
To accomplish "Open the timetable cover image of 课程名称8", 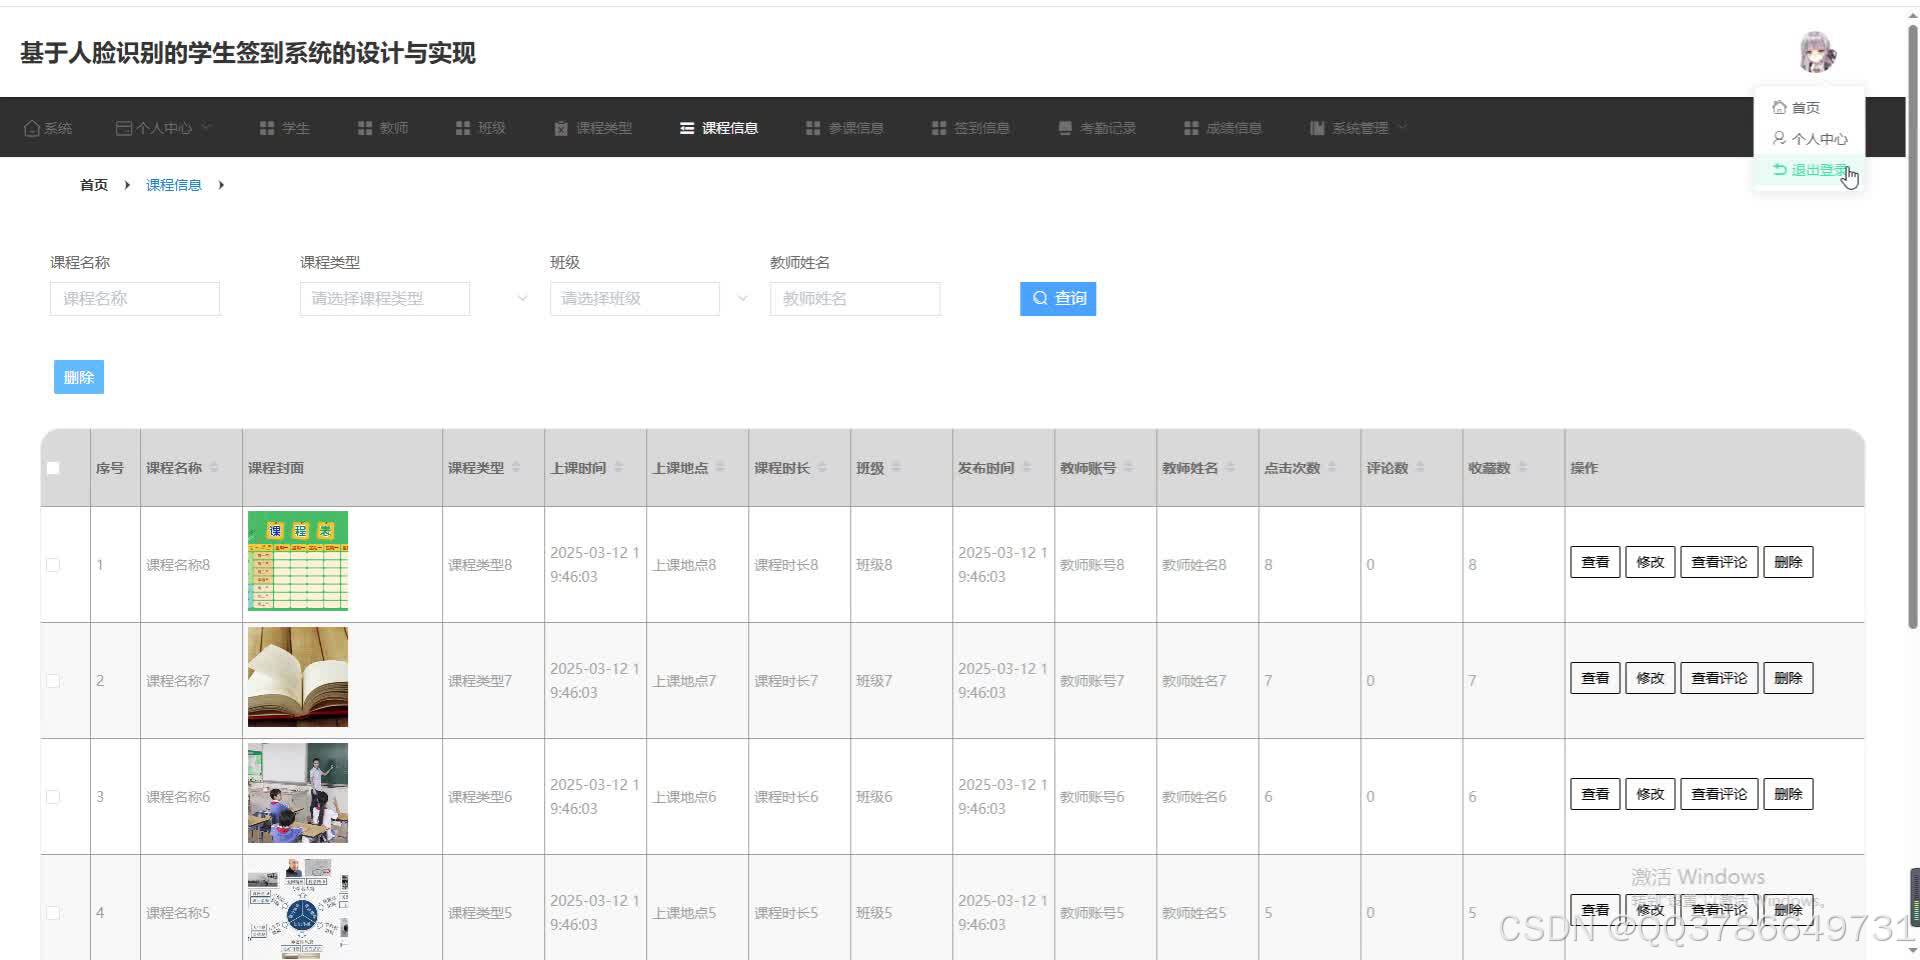I will pyautogui.click(x=298, y=561).
